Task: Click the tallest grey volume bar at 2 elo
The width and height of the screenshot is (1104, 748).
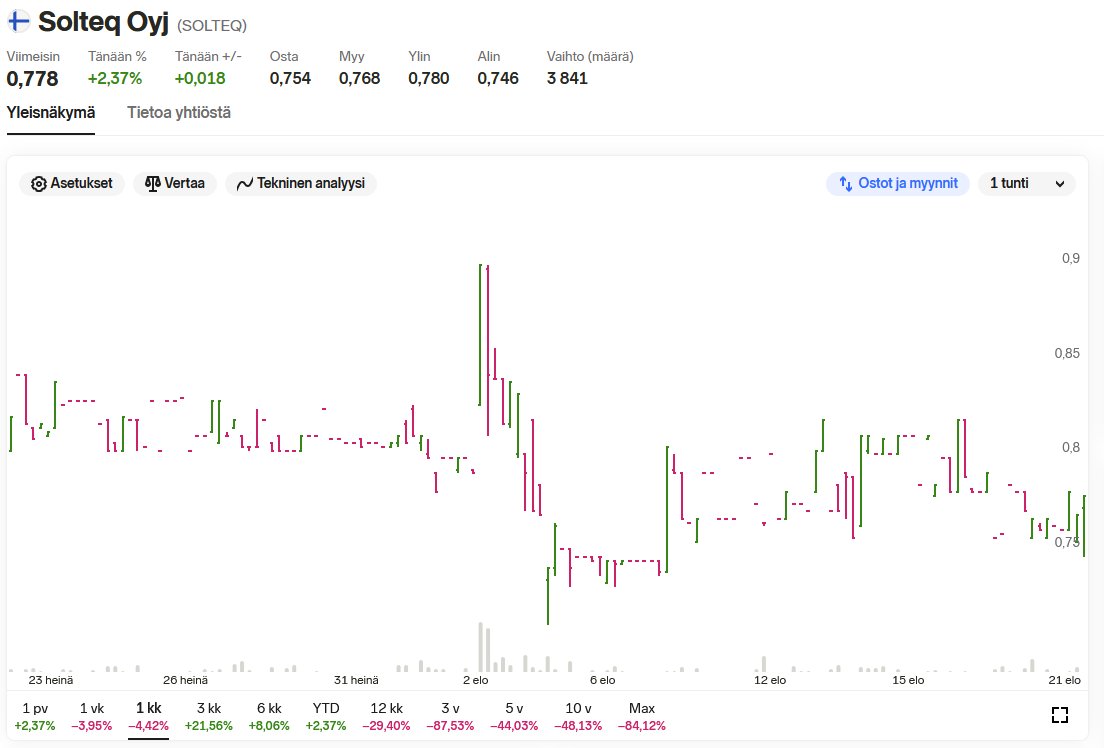Action: point(481,647)
